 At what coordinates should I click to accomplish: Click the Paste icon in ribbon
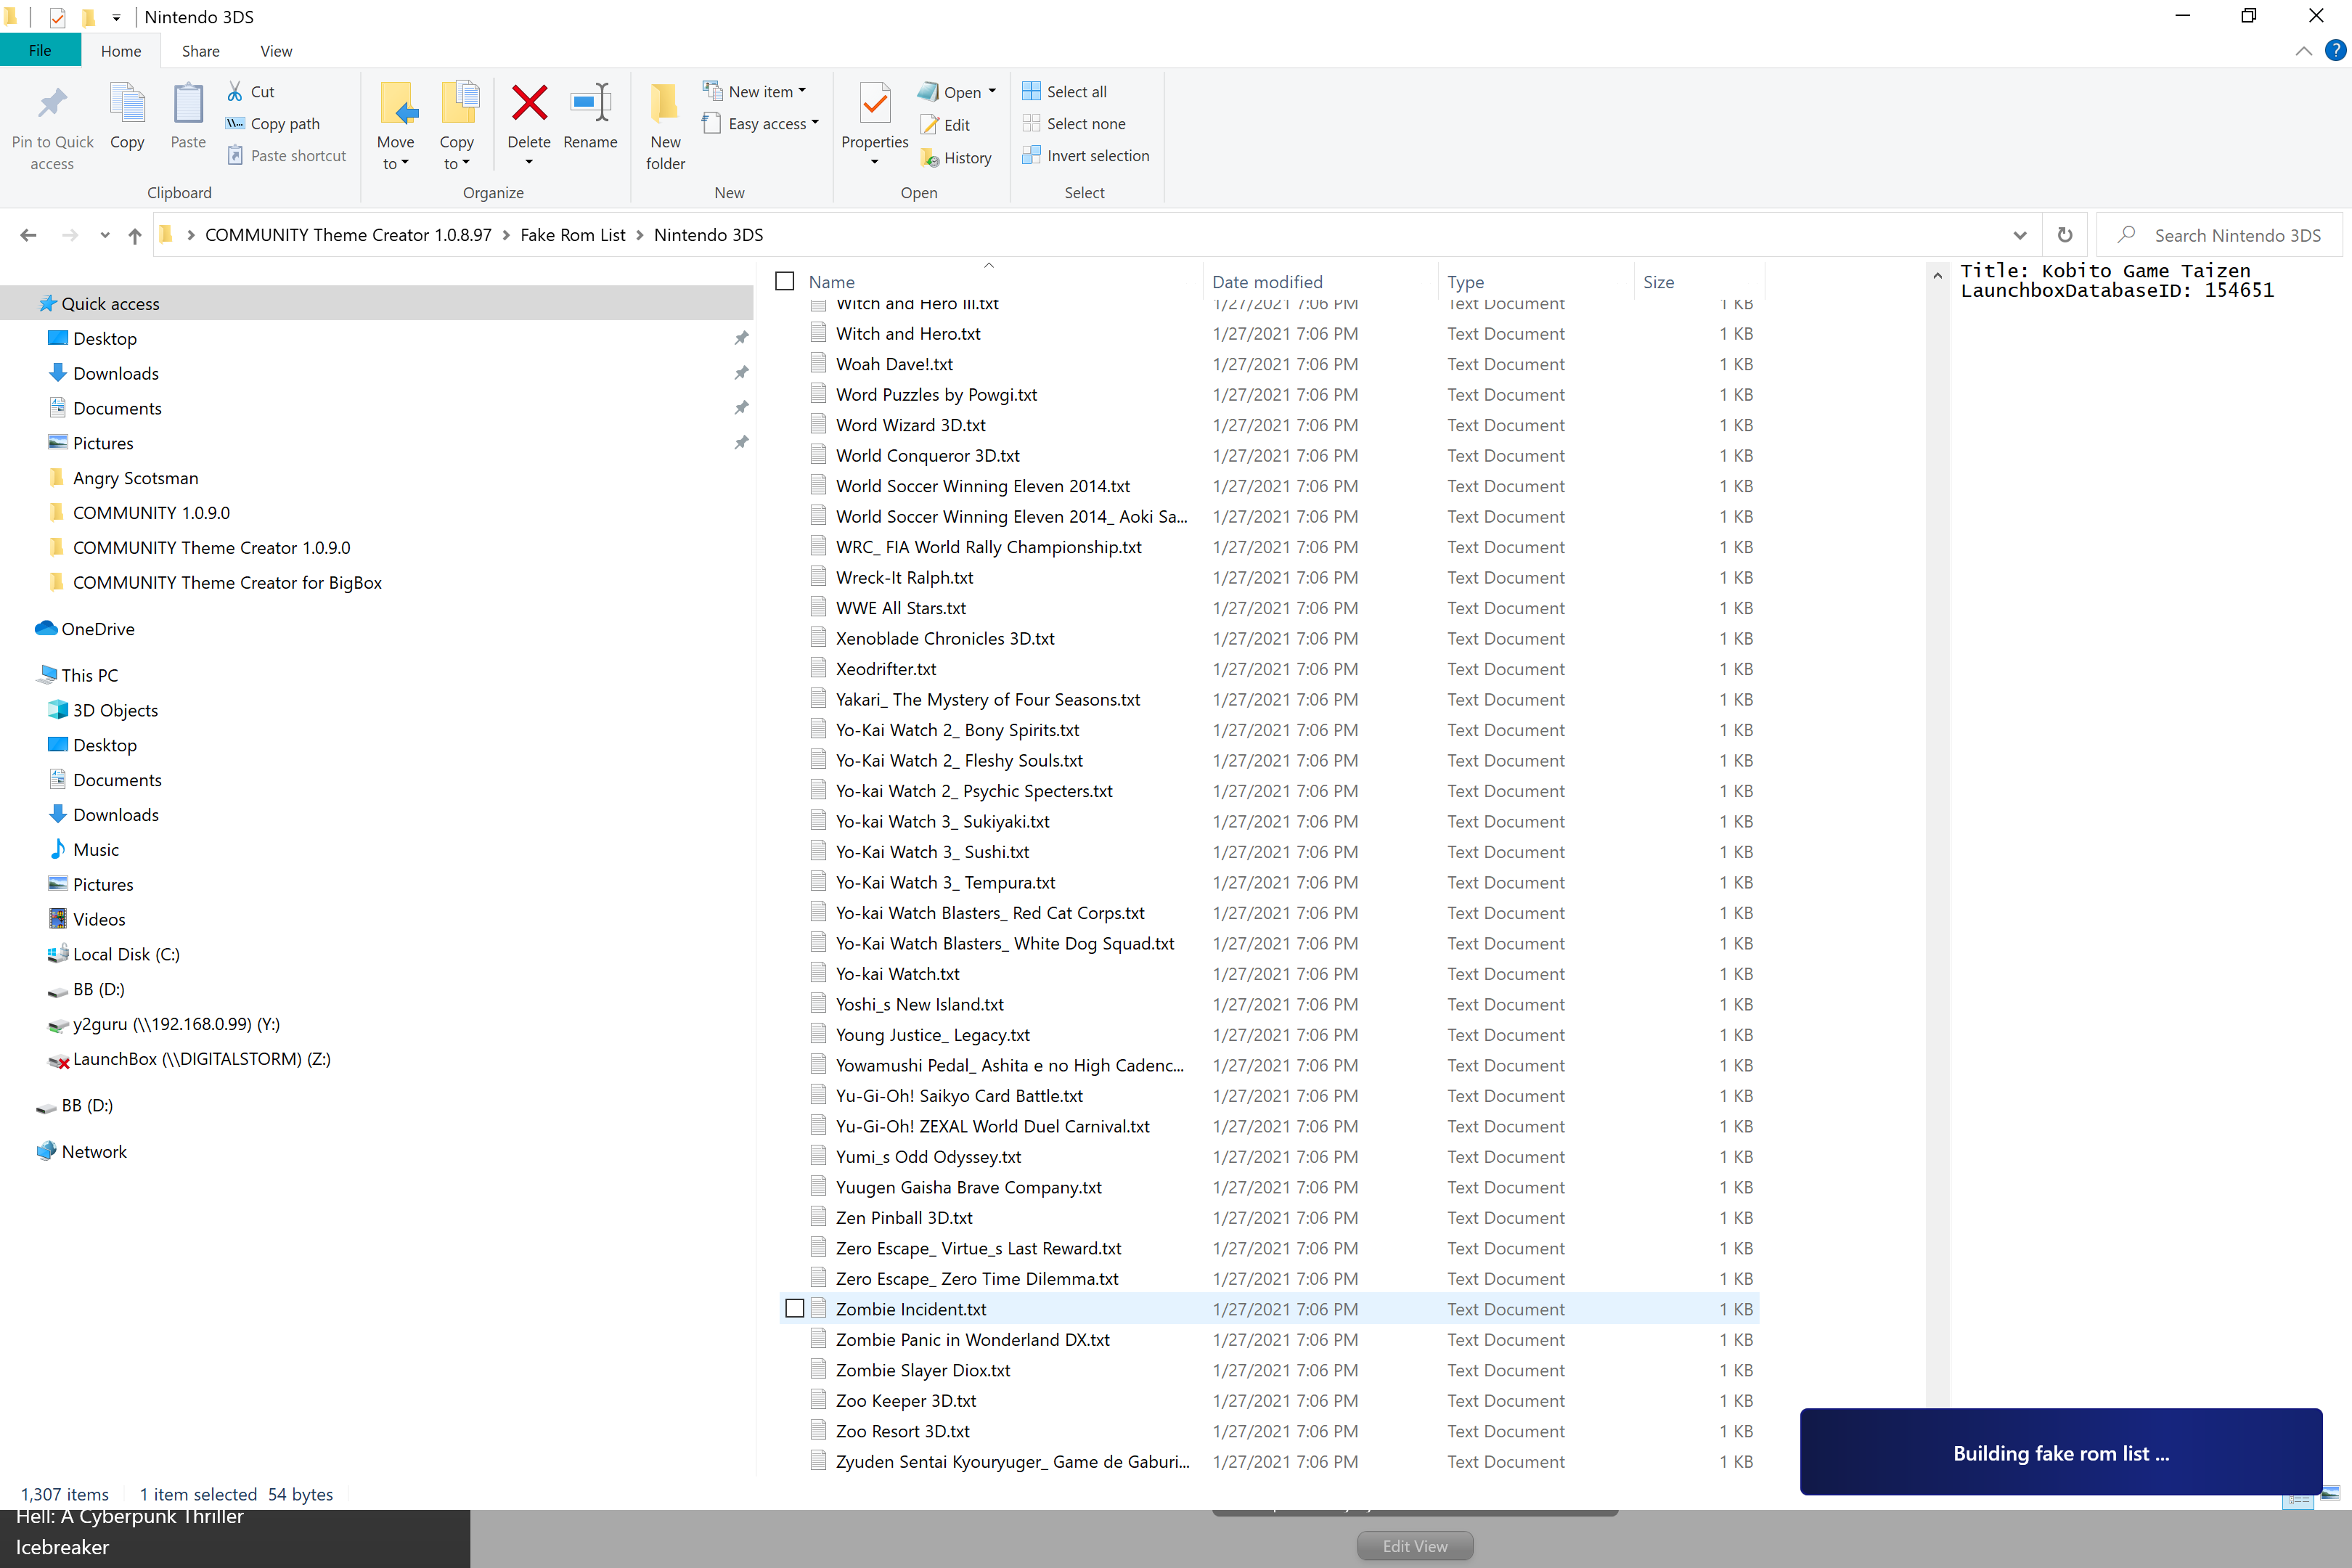pos(188,104)
